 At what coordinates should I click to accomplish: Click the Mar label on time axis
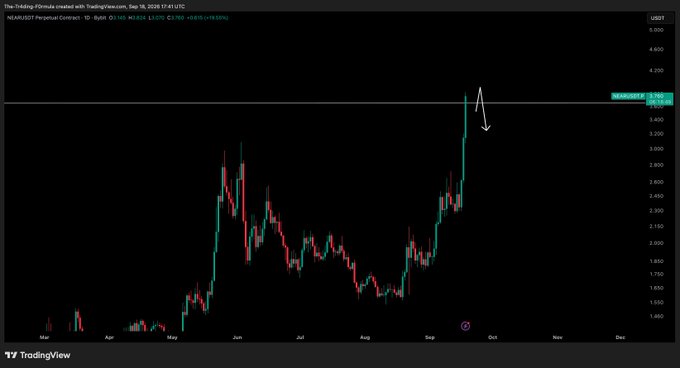pyautogui.click(x=44, y=337)
